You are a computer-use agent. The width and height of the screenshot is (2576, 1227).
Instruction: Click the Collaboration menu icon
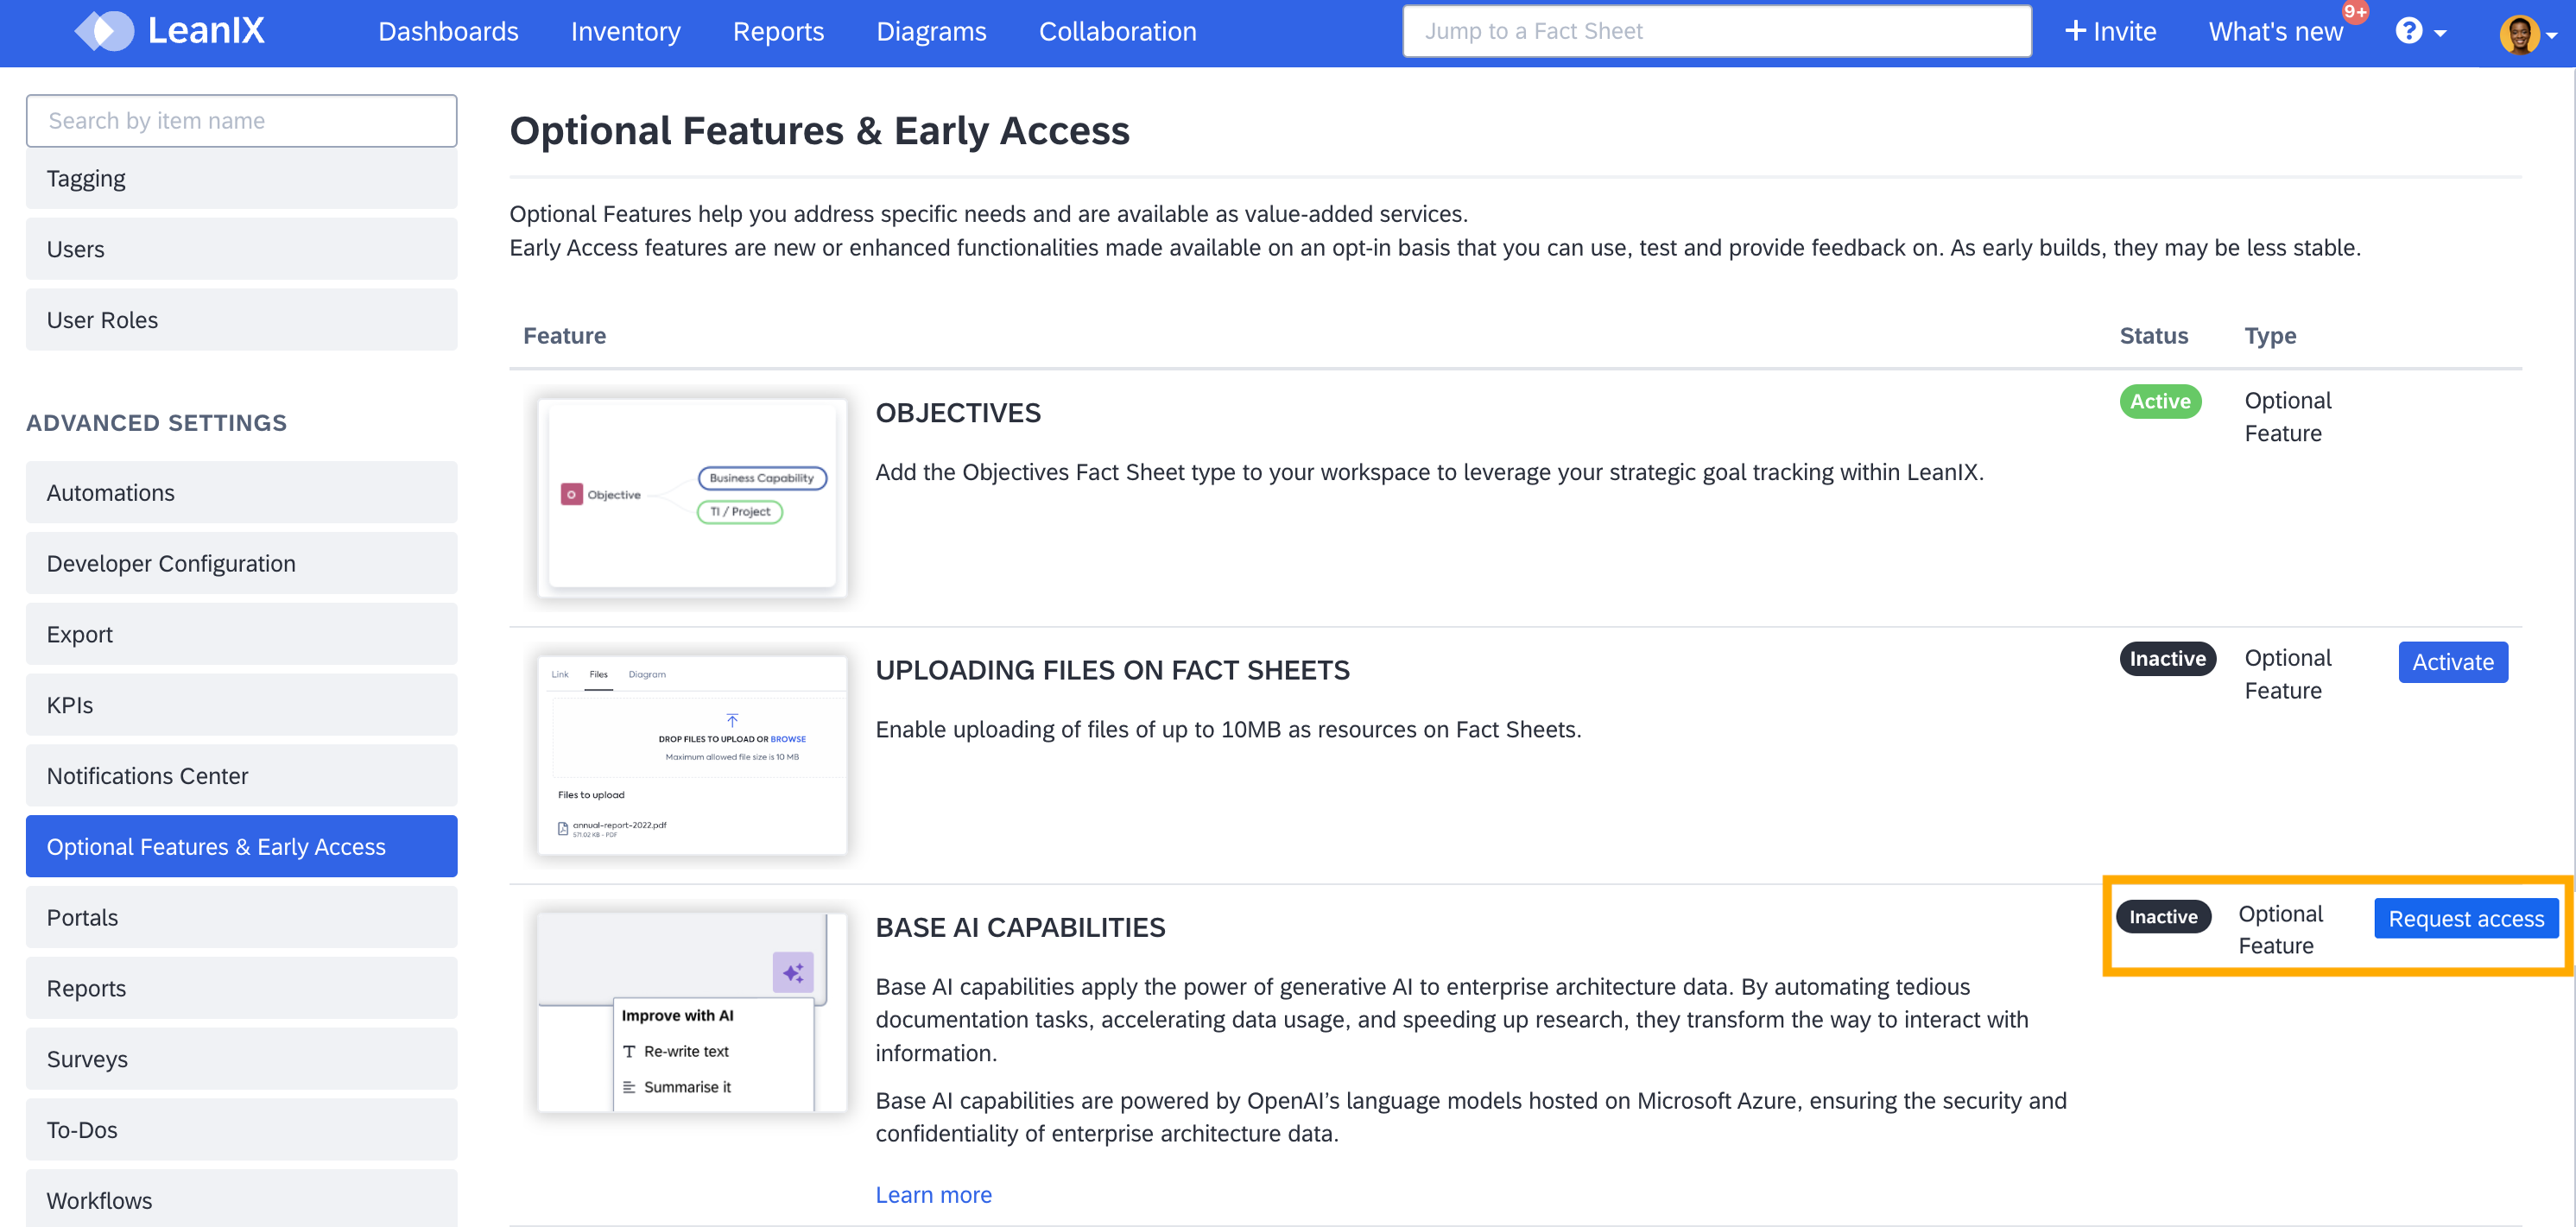coord(1119,31)
